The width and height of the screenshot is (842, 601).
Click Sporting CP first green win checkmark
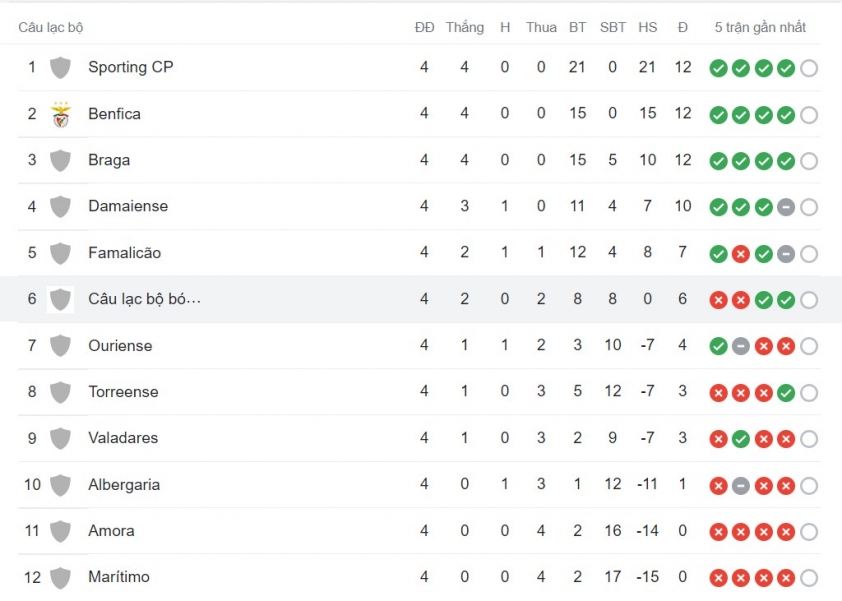pyautogui.click(x=718, y=68)
